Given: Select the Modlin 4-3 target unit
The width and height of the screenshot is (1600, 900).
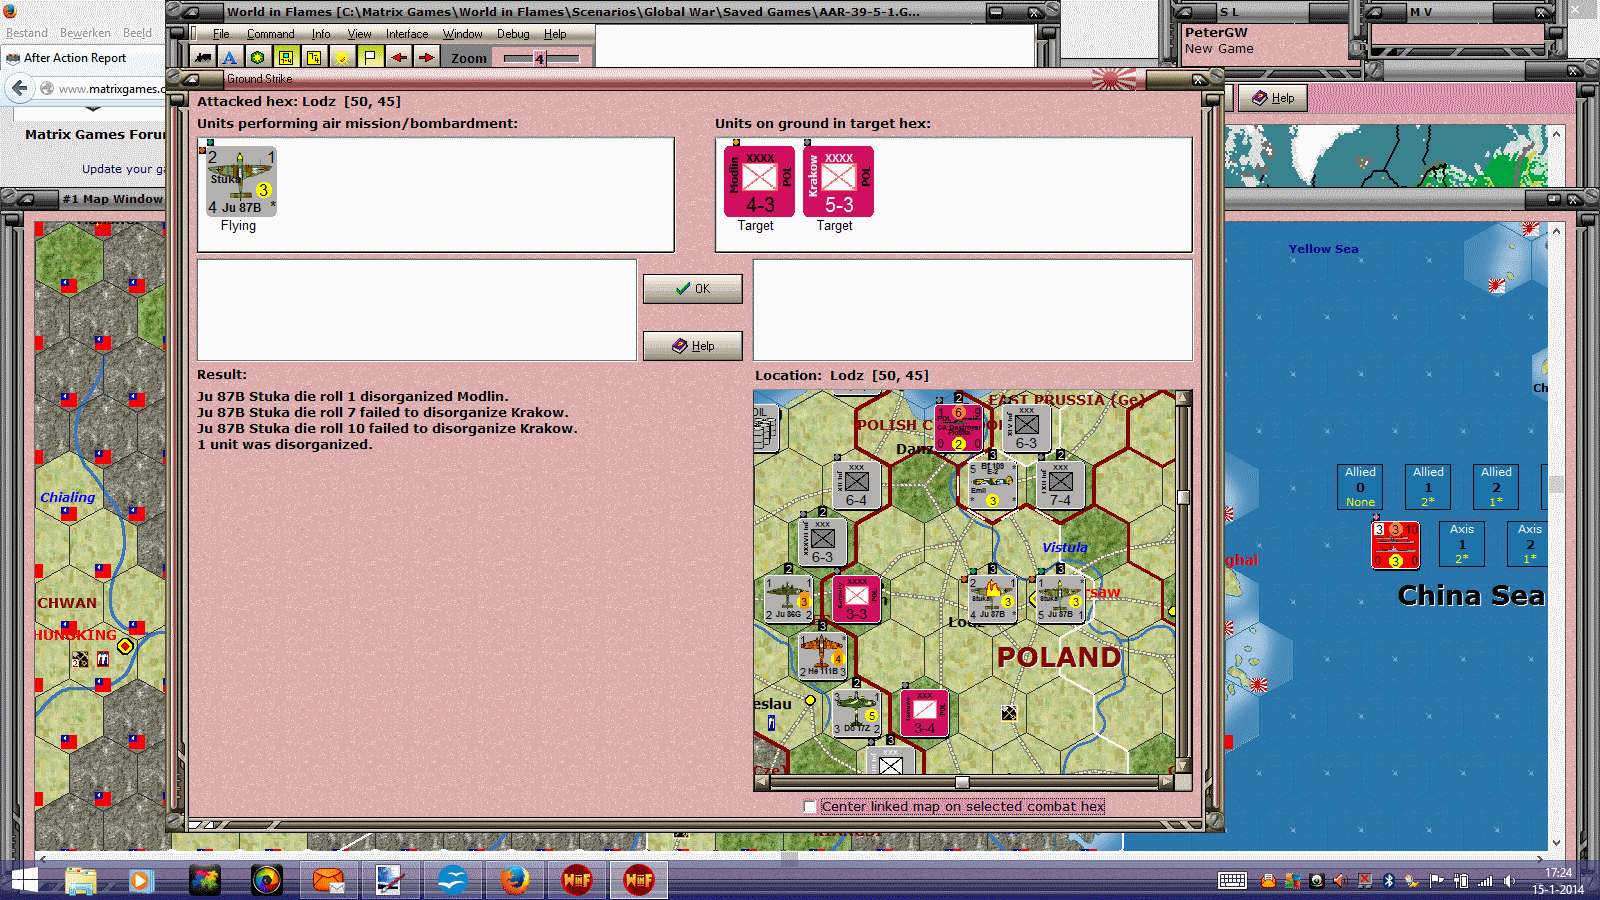Looking at the screenshot, I should pyautogui.click(x=759, y=181).
